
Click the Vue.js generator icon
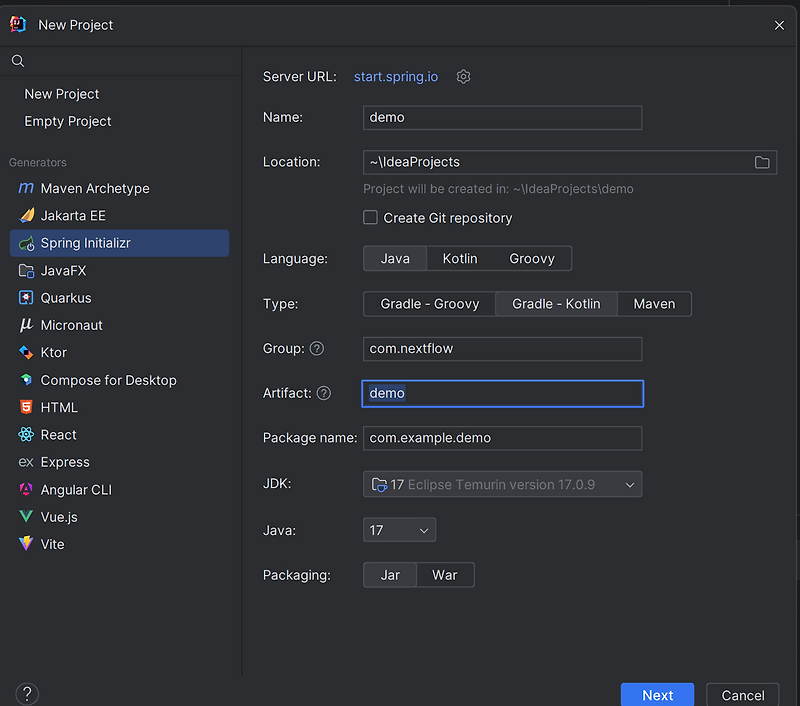coord(26,517)
